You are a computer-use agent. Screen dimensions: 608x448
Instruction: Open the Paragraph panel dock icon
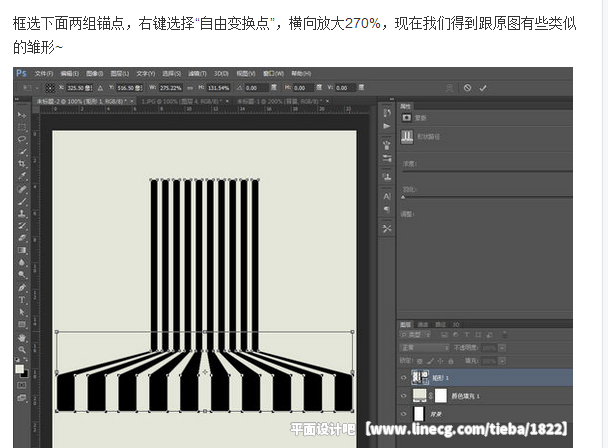click(x=387, y=209)
